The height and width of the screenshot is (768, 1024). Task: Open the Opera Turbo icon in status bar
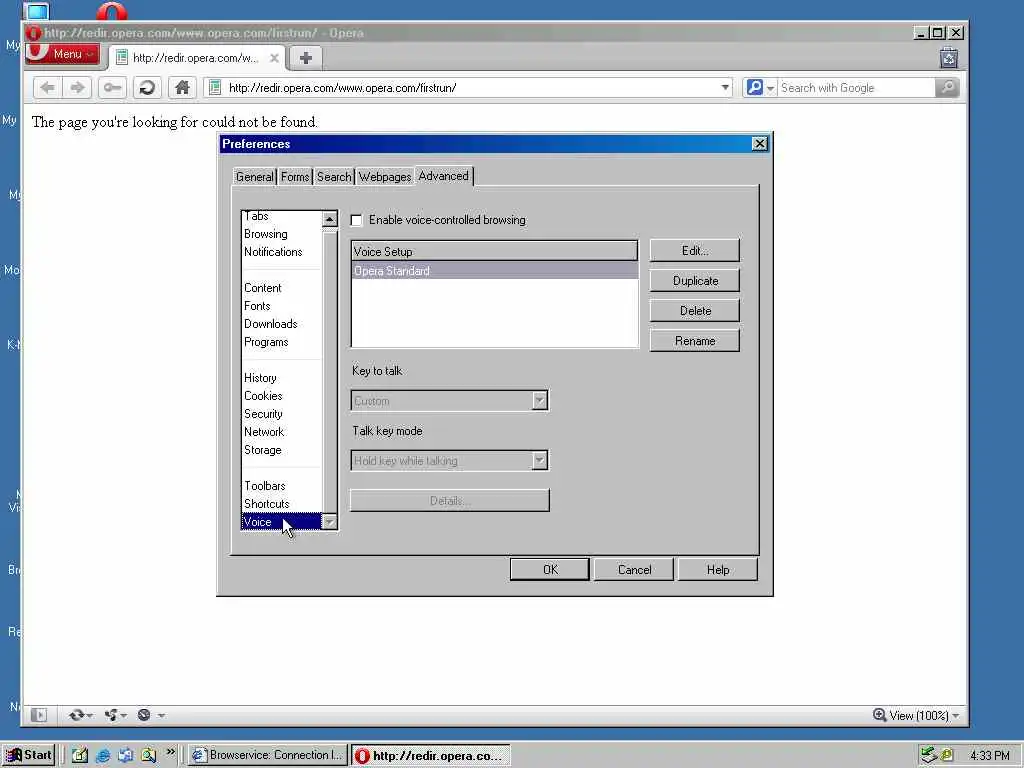pyautogui.click(x=144, y=715)
